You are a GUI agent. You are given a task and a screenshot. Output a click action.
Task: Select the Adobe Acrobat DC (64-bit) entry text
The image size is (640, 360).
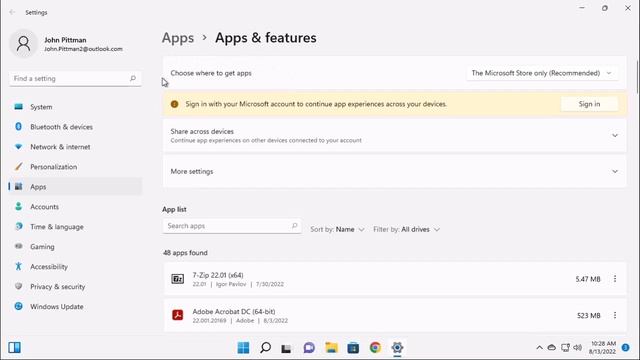234,311
